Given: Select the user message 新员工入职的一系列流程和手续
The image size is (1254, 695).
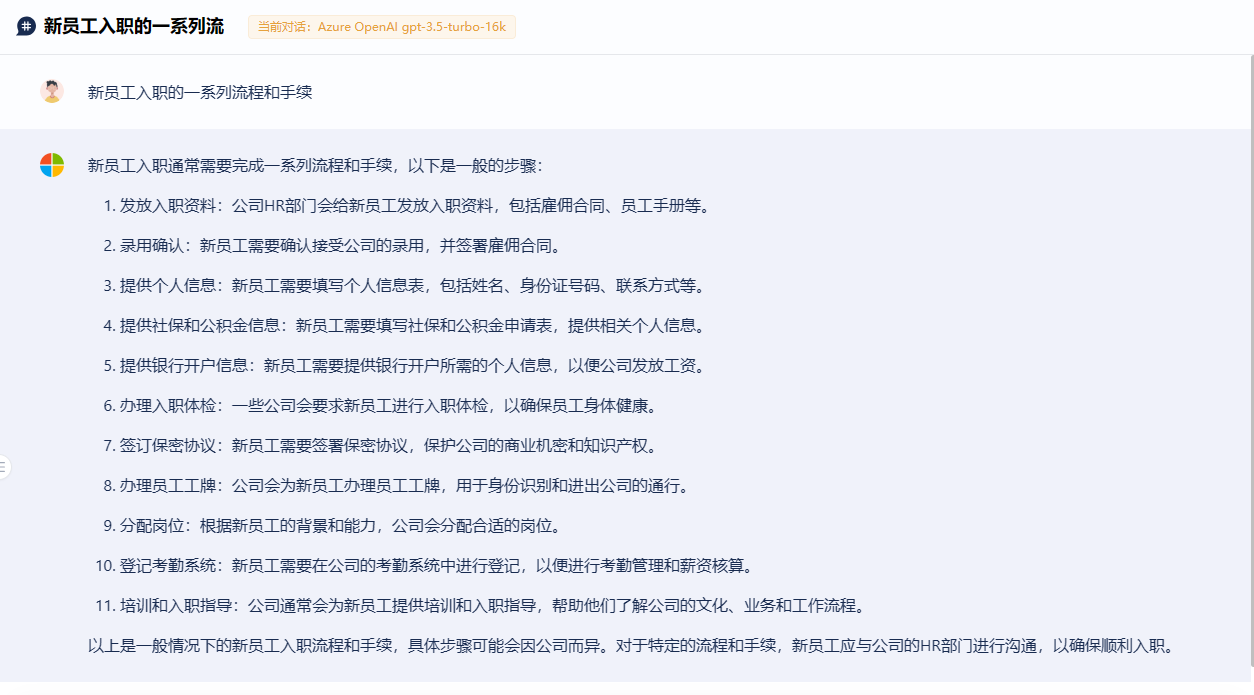Looking at the screenshot, I should pos(200,92).
